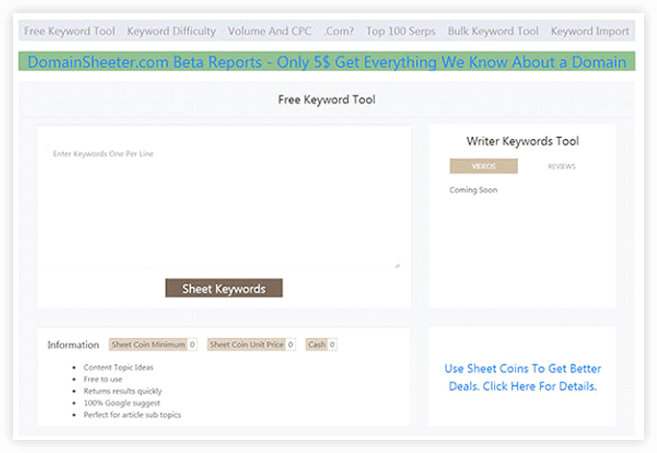Open the Keyword Difficulty menu item

pyautogui.click(x=171, y=31)
